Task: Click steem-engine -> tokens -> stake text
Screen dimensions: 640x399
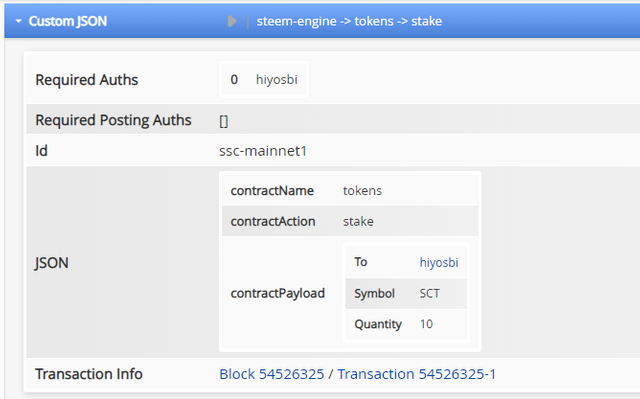Action: click(x=349, y=21)
